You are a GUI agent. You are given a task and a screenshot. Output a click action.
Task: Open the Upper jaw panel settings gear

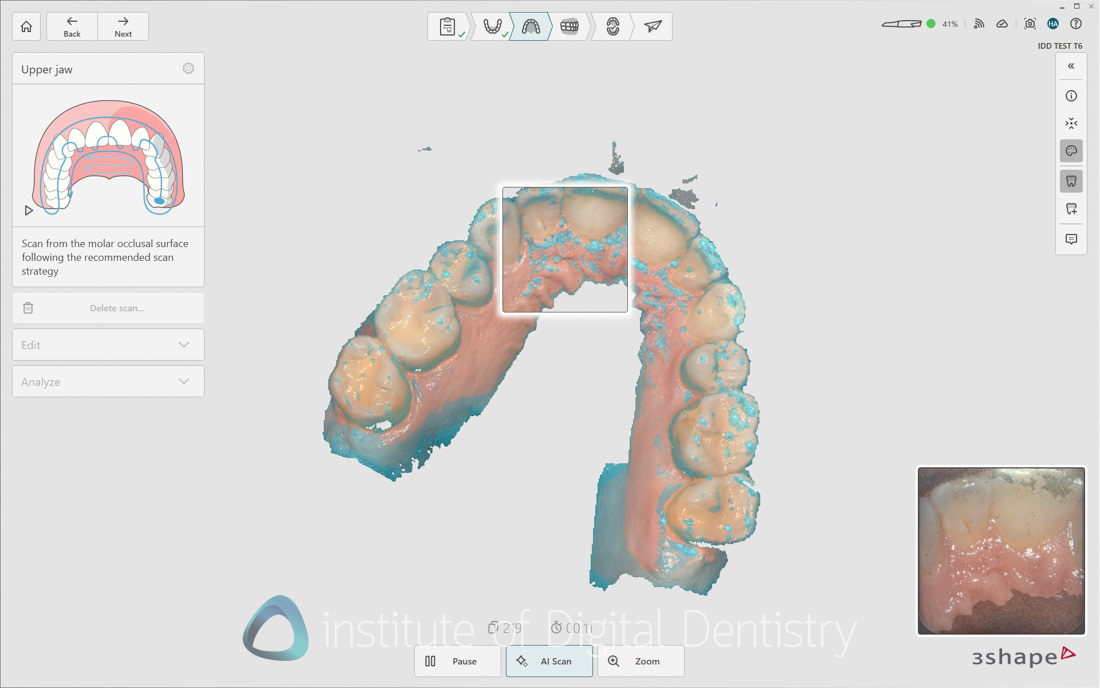(188, 68)
